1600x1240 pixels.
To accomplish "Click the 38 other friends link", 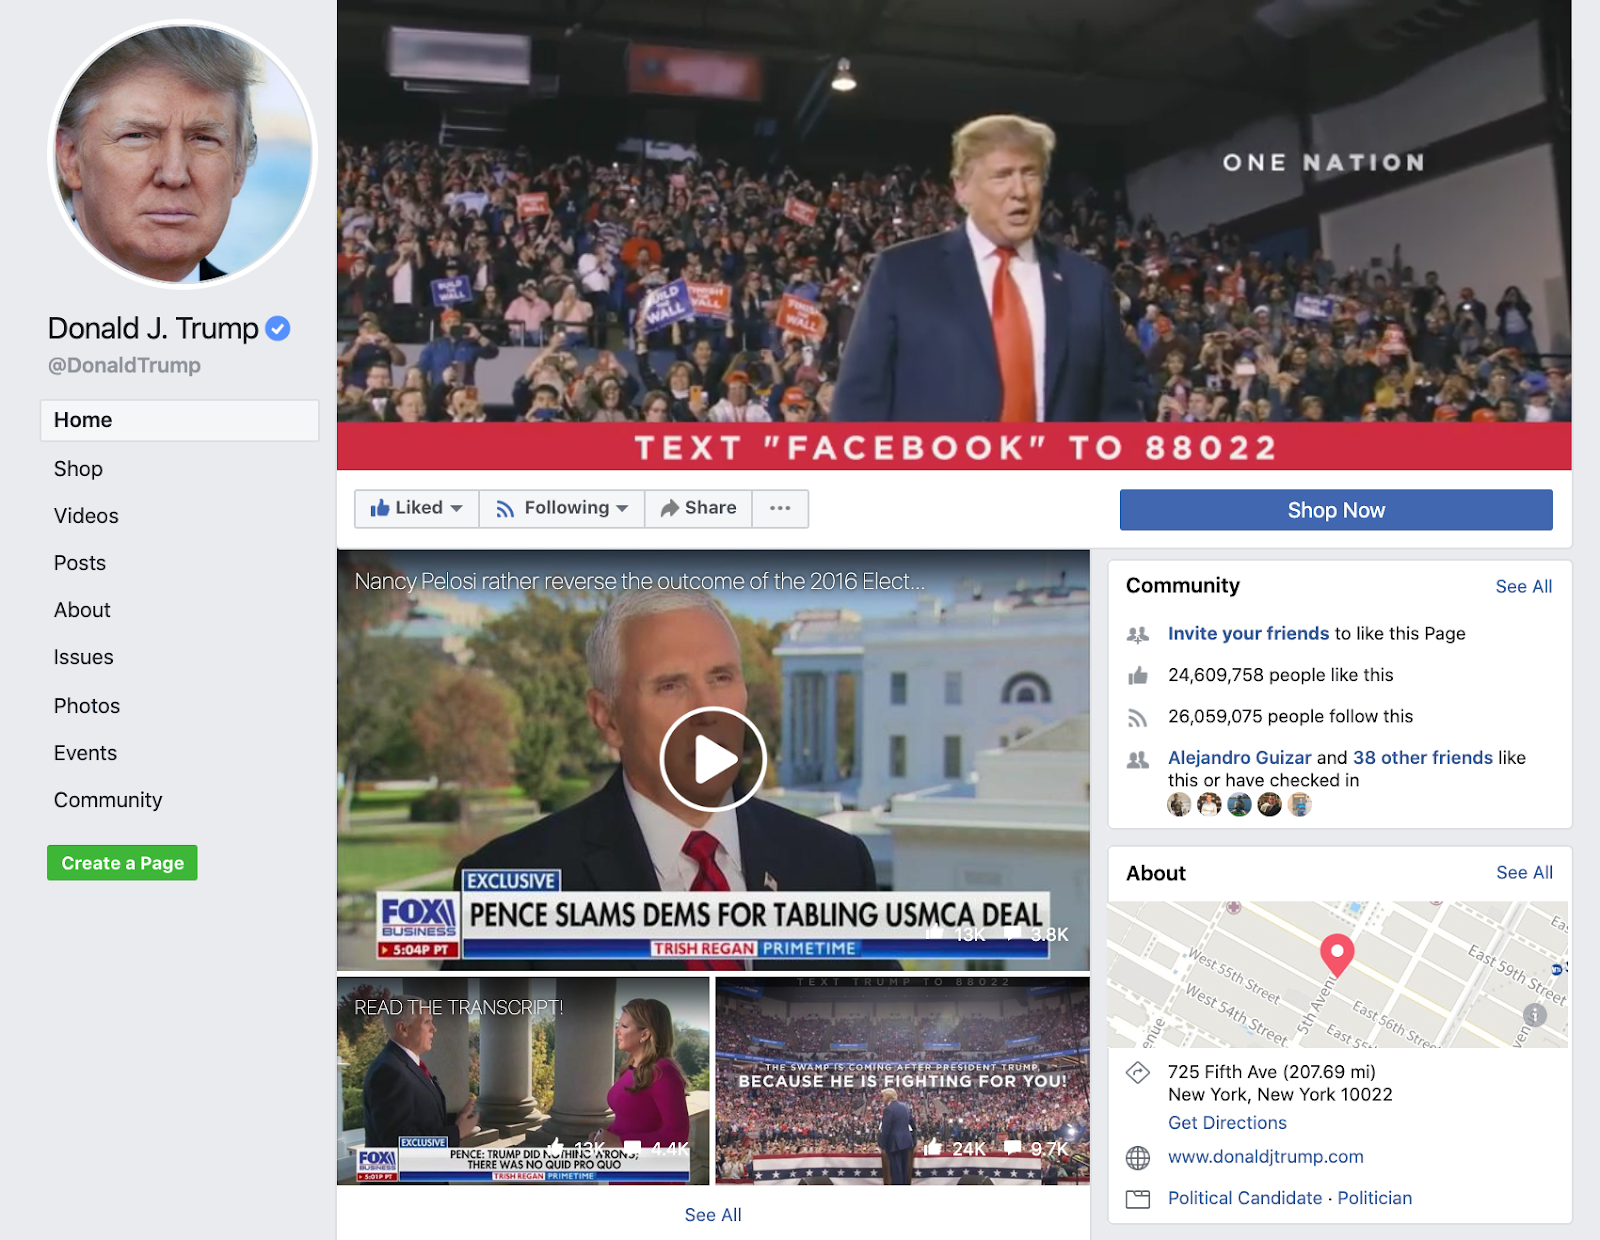I will [x=1423, y=758].
